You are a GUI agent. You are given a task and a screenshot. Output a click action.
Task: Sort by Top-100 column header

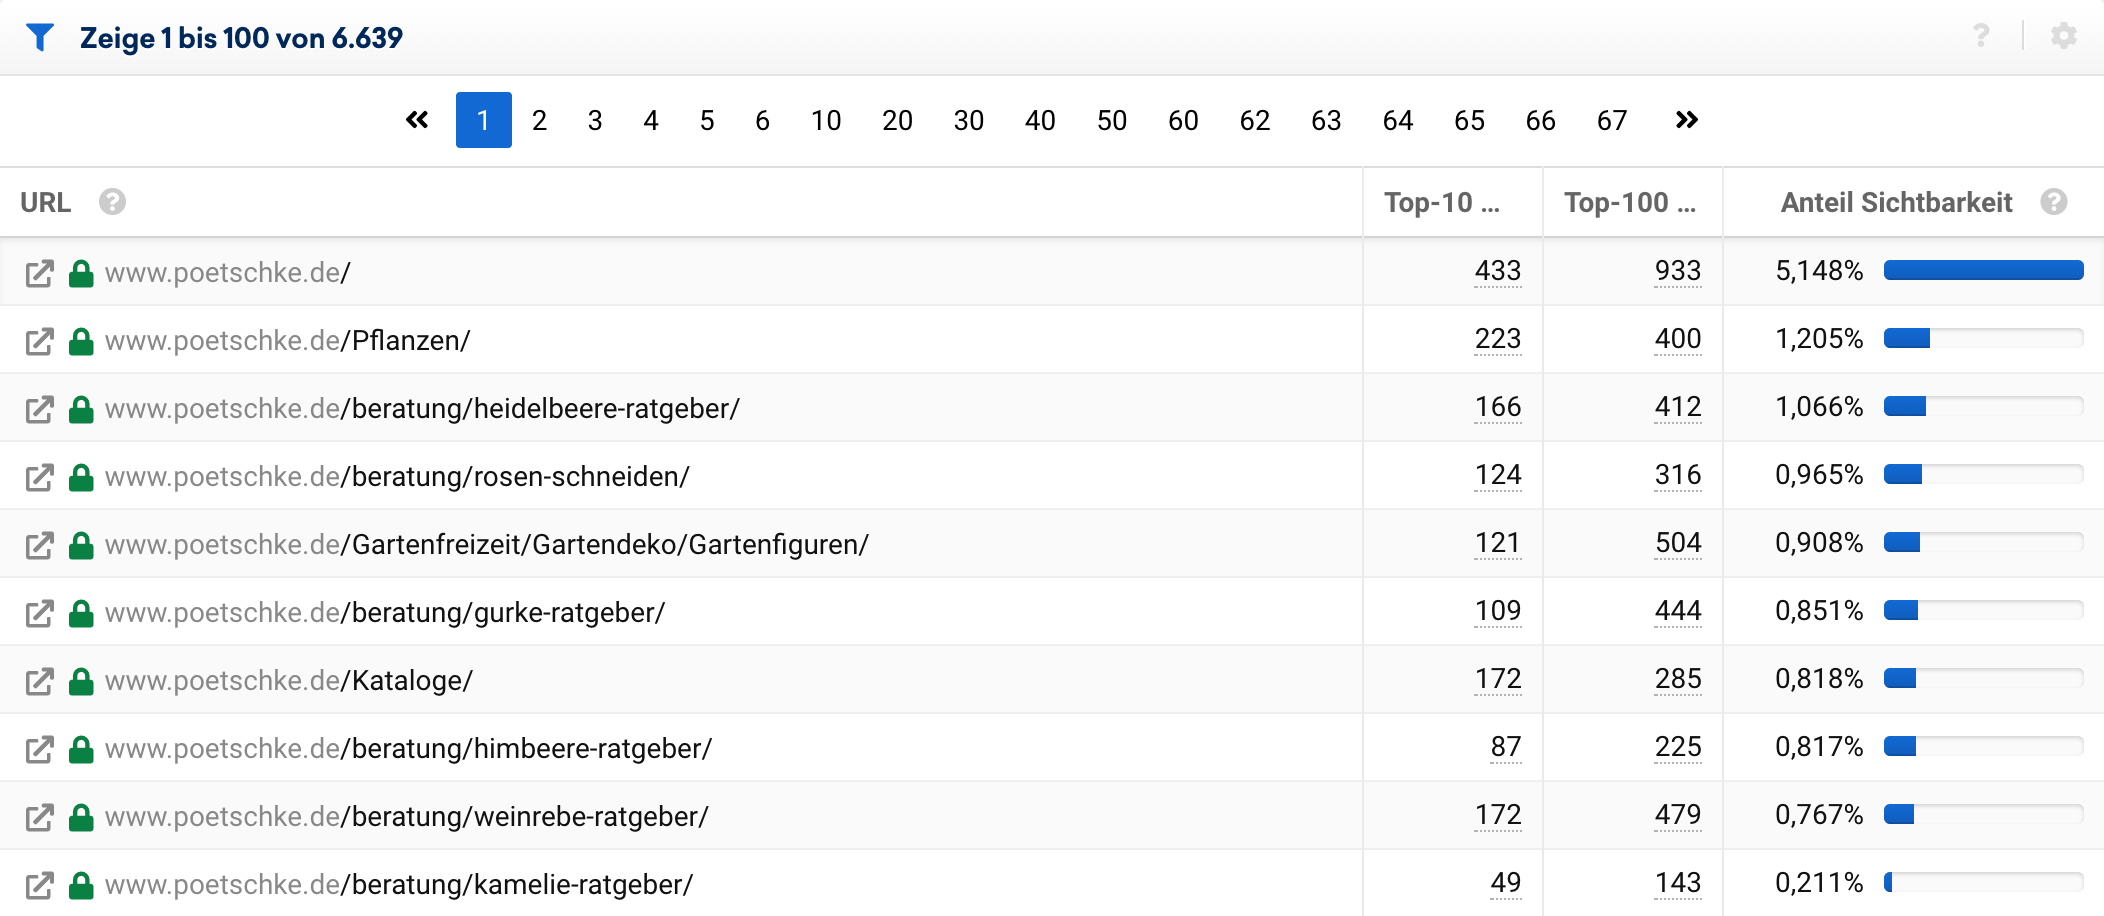click(x=1629, y=202)
